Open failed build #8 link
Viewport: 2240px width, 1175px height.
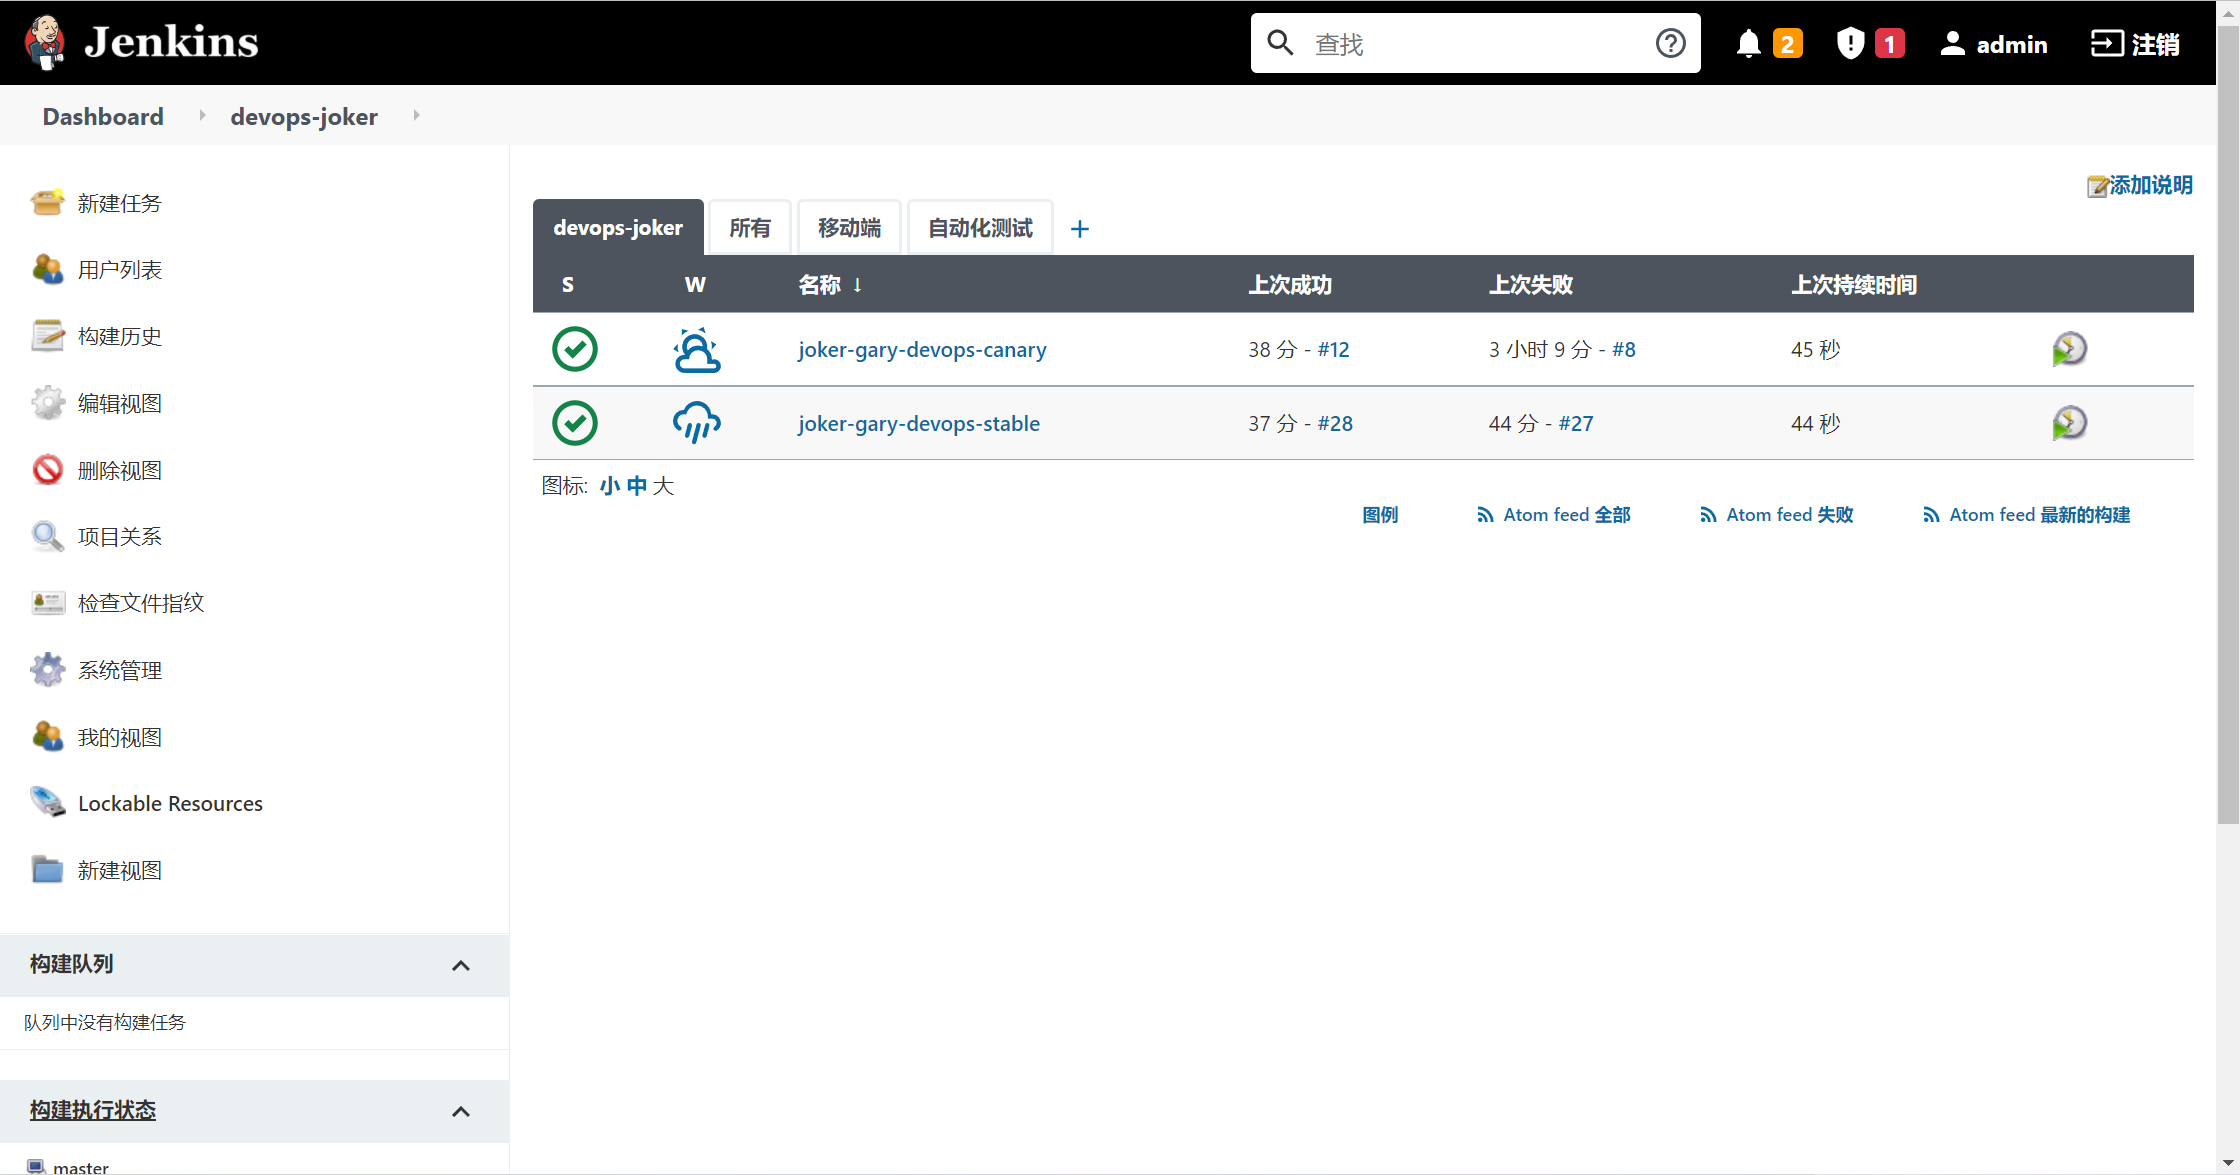pos(1624,350)
